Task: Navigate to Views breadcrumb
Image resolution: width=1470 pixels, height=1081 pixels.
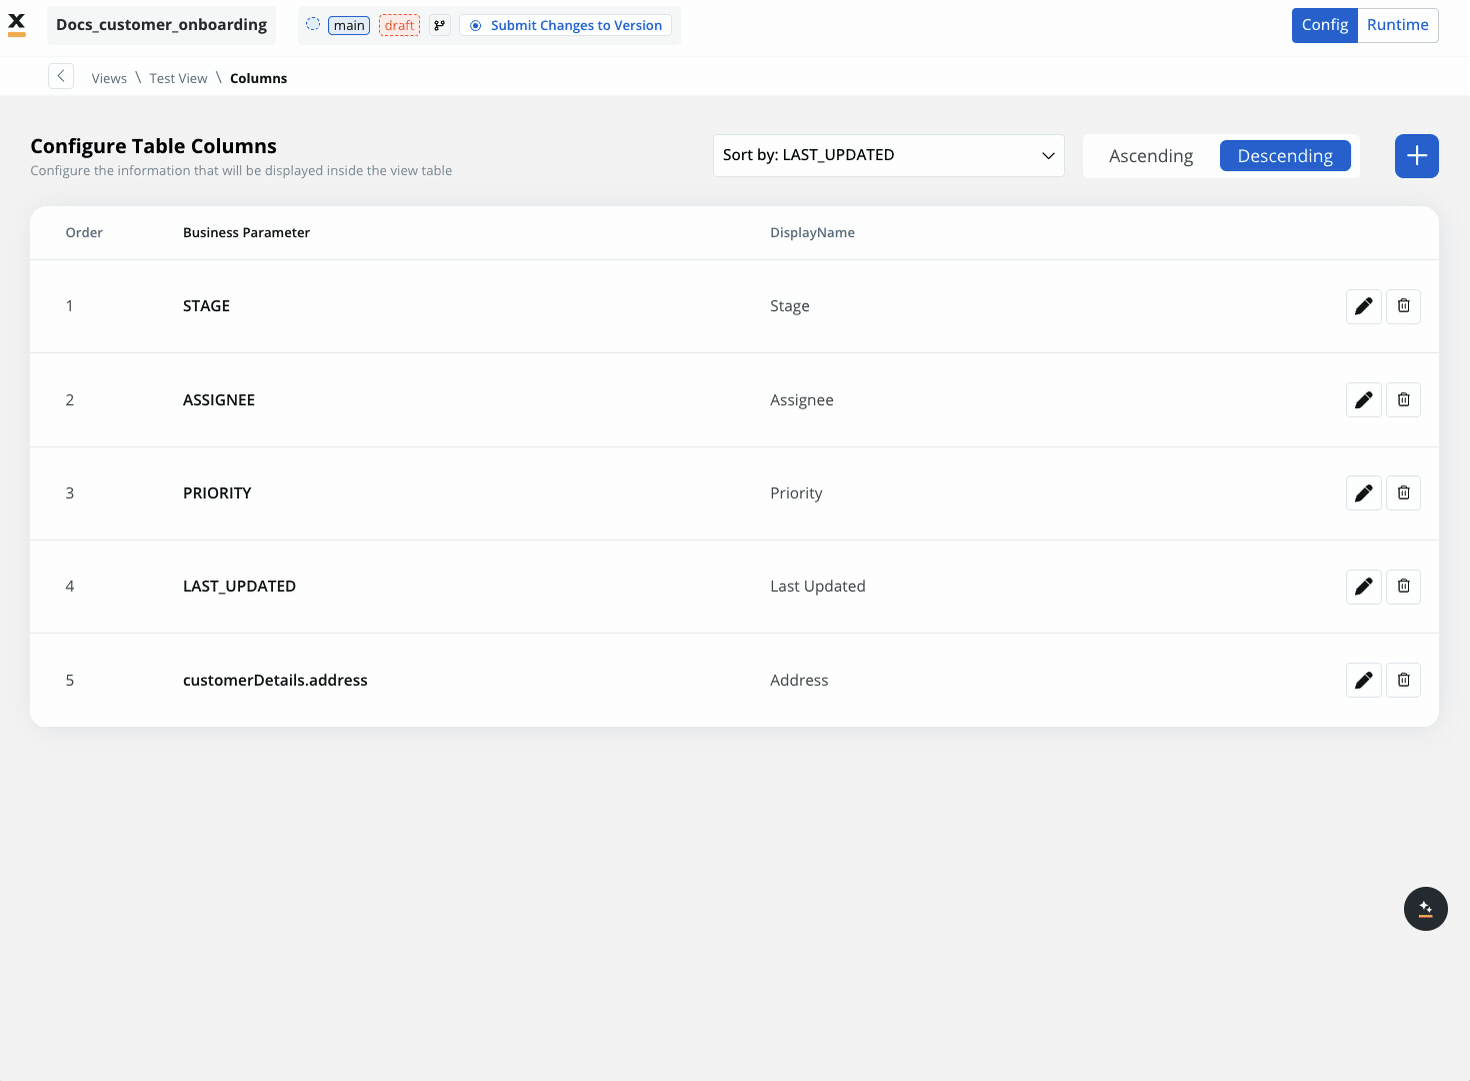Action: point(109,78)
